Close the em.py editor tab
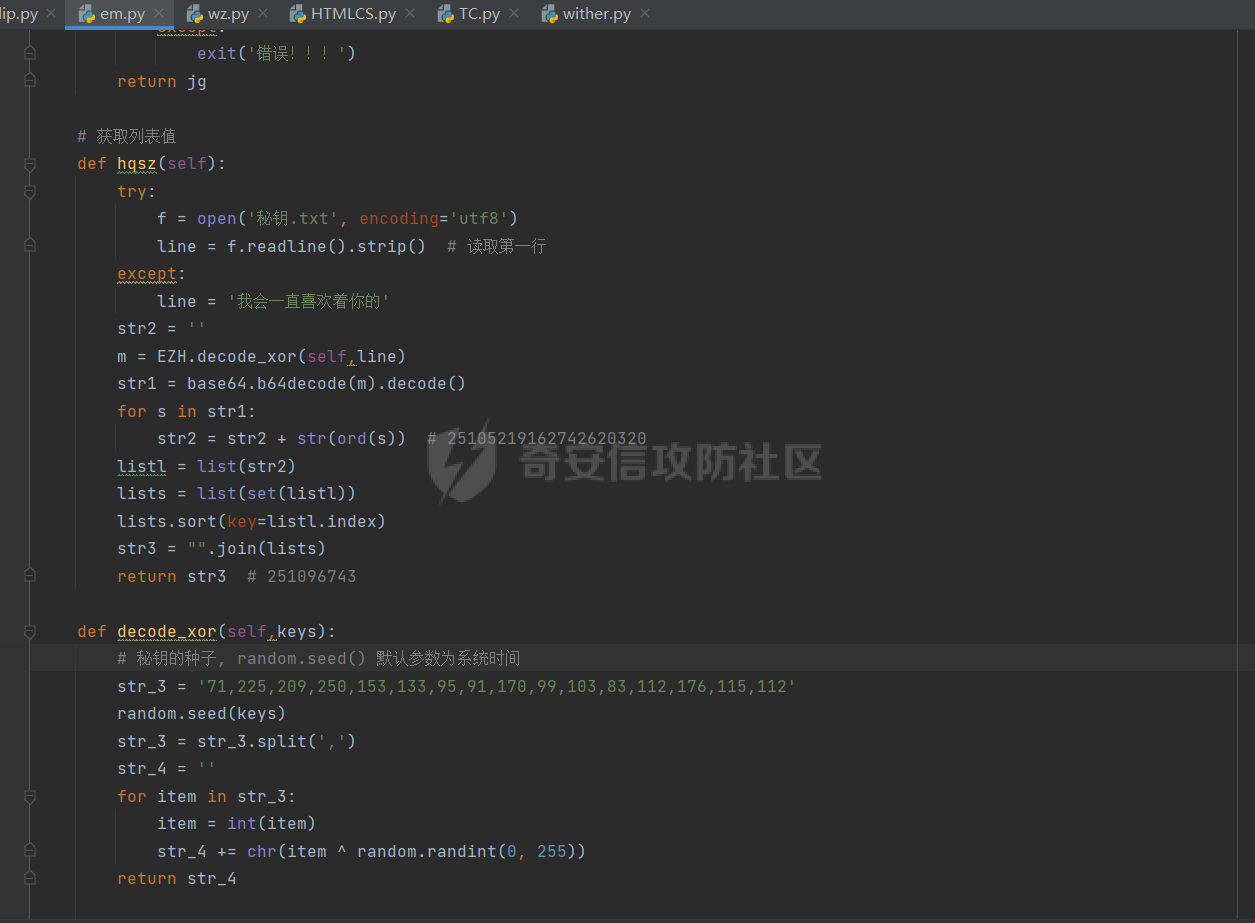The image size is (1255, 923). [x=159, y=14]
